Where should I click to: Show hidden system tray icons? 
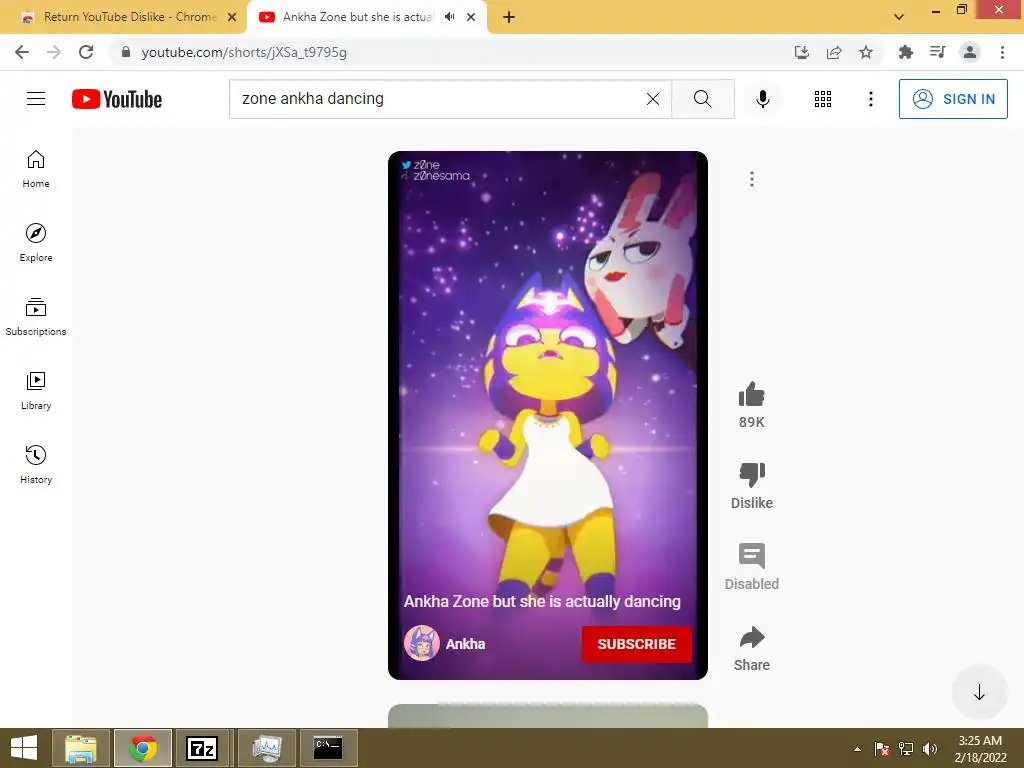(857, 749)
